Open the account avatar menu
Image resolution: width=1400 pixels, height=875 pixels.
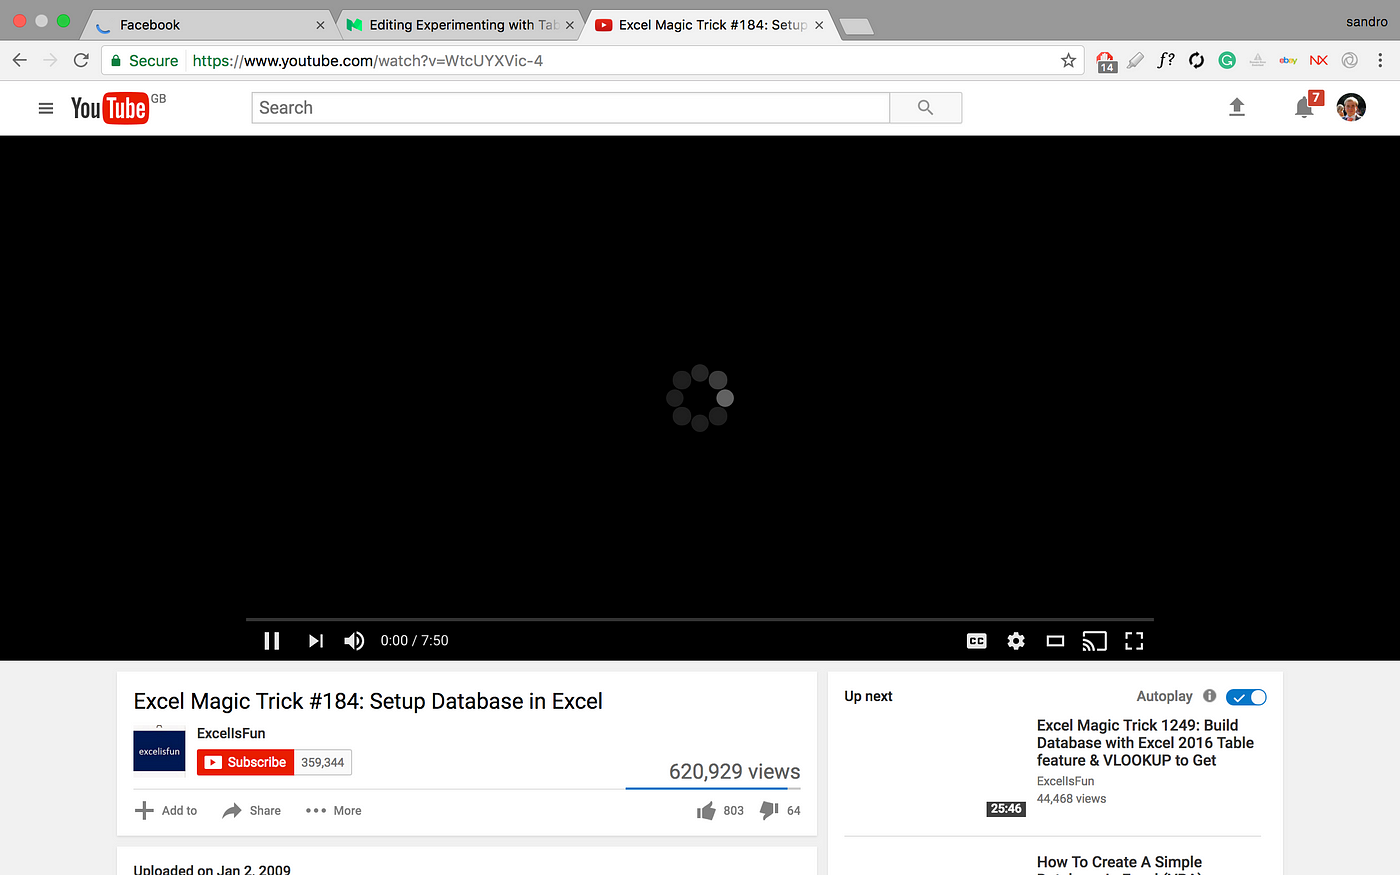(x=1351, y=107)
